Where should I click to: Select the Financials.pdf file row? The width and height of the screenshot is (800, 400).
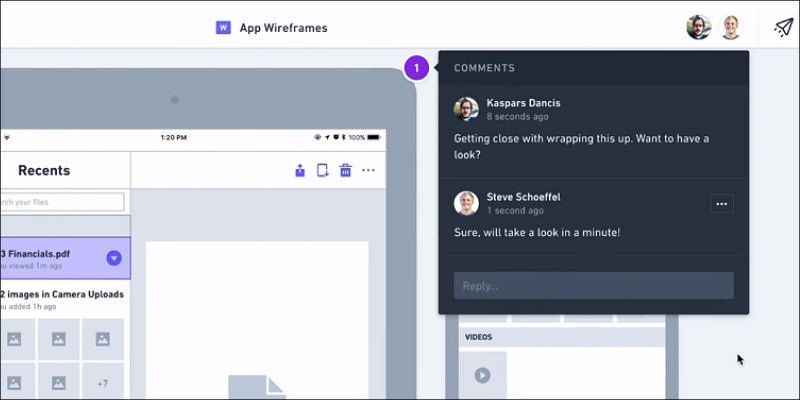(65, 258)
